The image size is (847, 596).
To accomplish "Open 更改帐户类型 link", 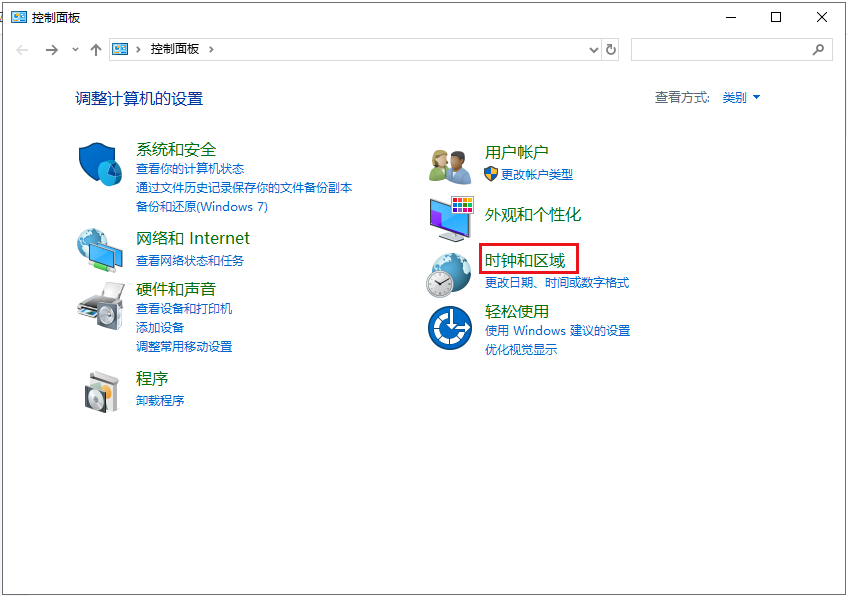I will click(537, 174).
